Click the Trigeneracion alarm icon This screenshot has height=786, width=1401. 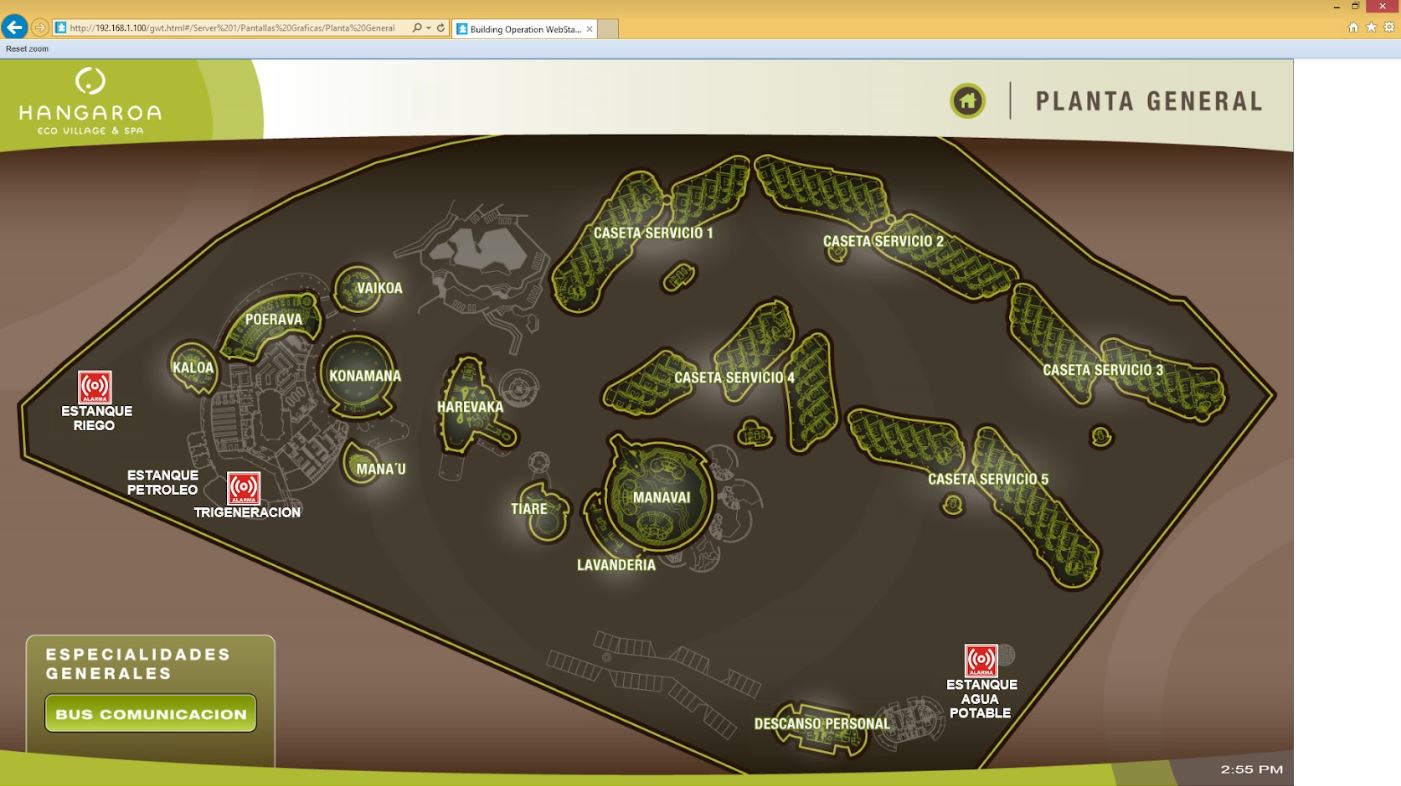point(244,488)
